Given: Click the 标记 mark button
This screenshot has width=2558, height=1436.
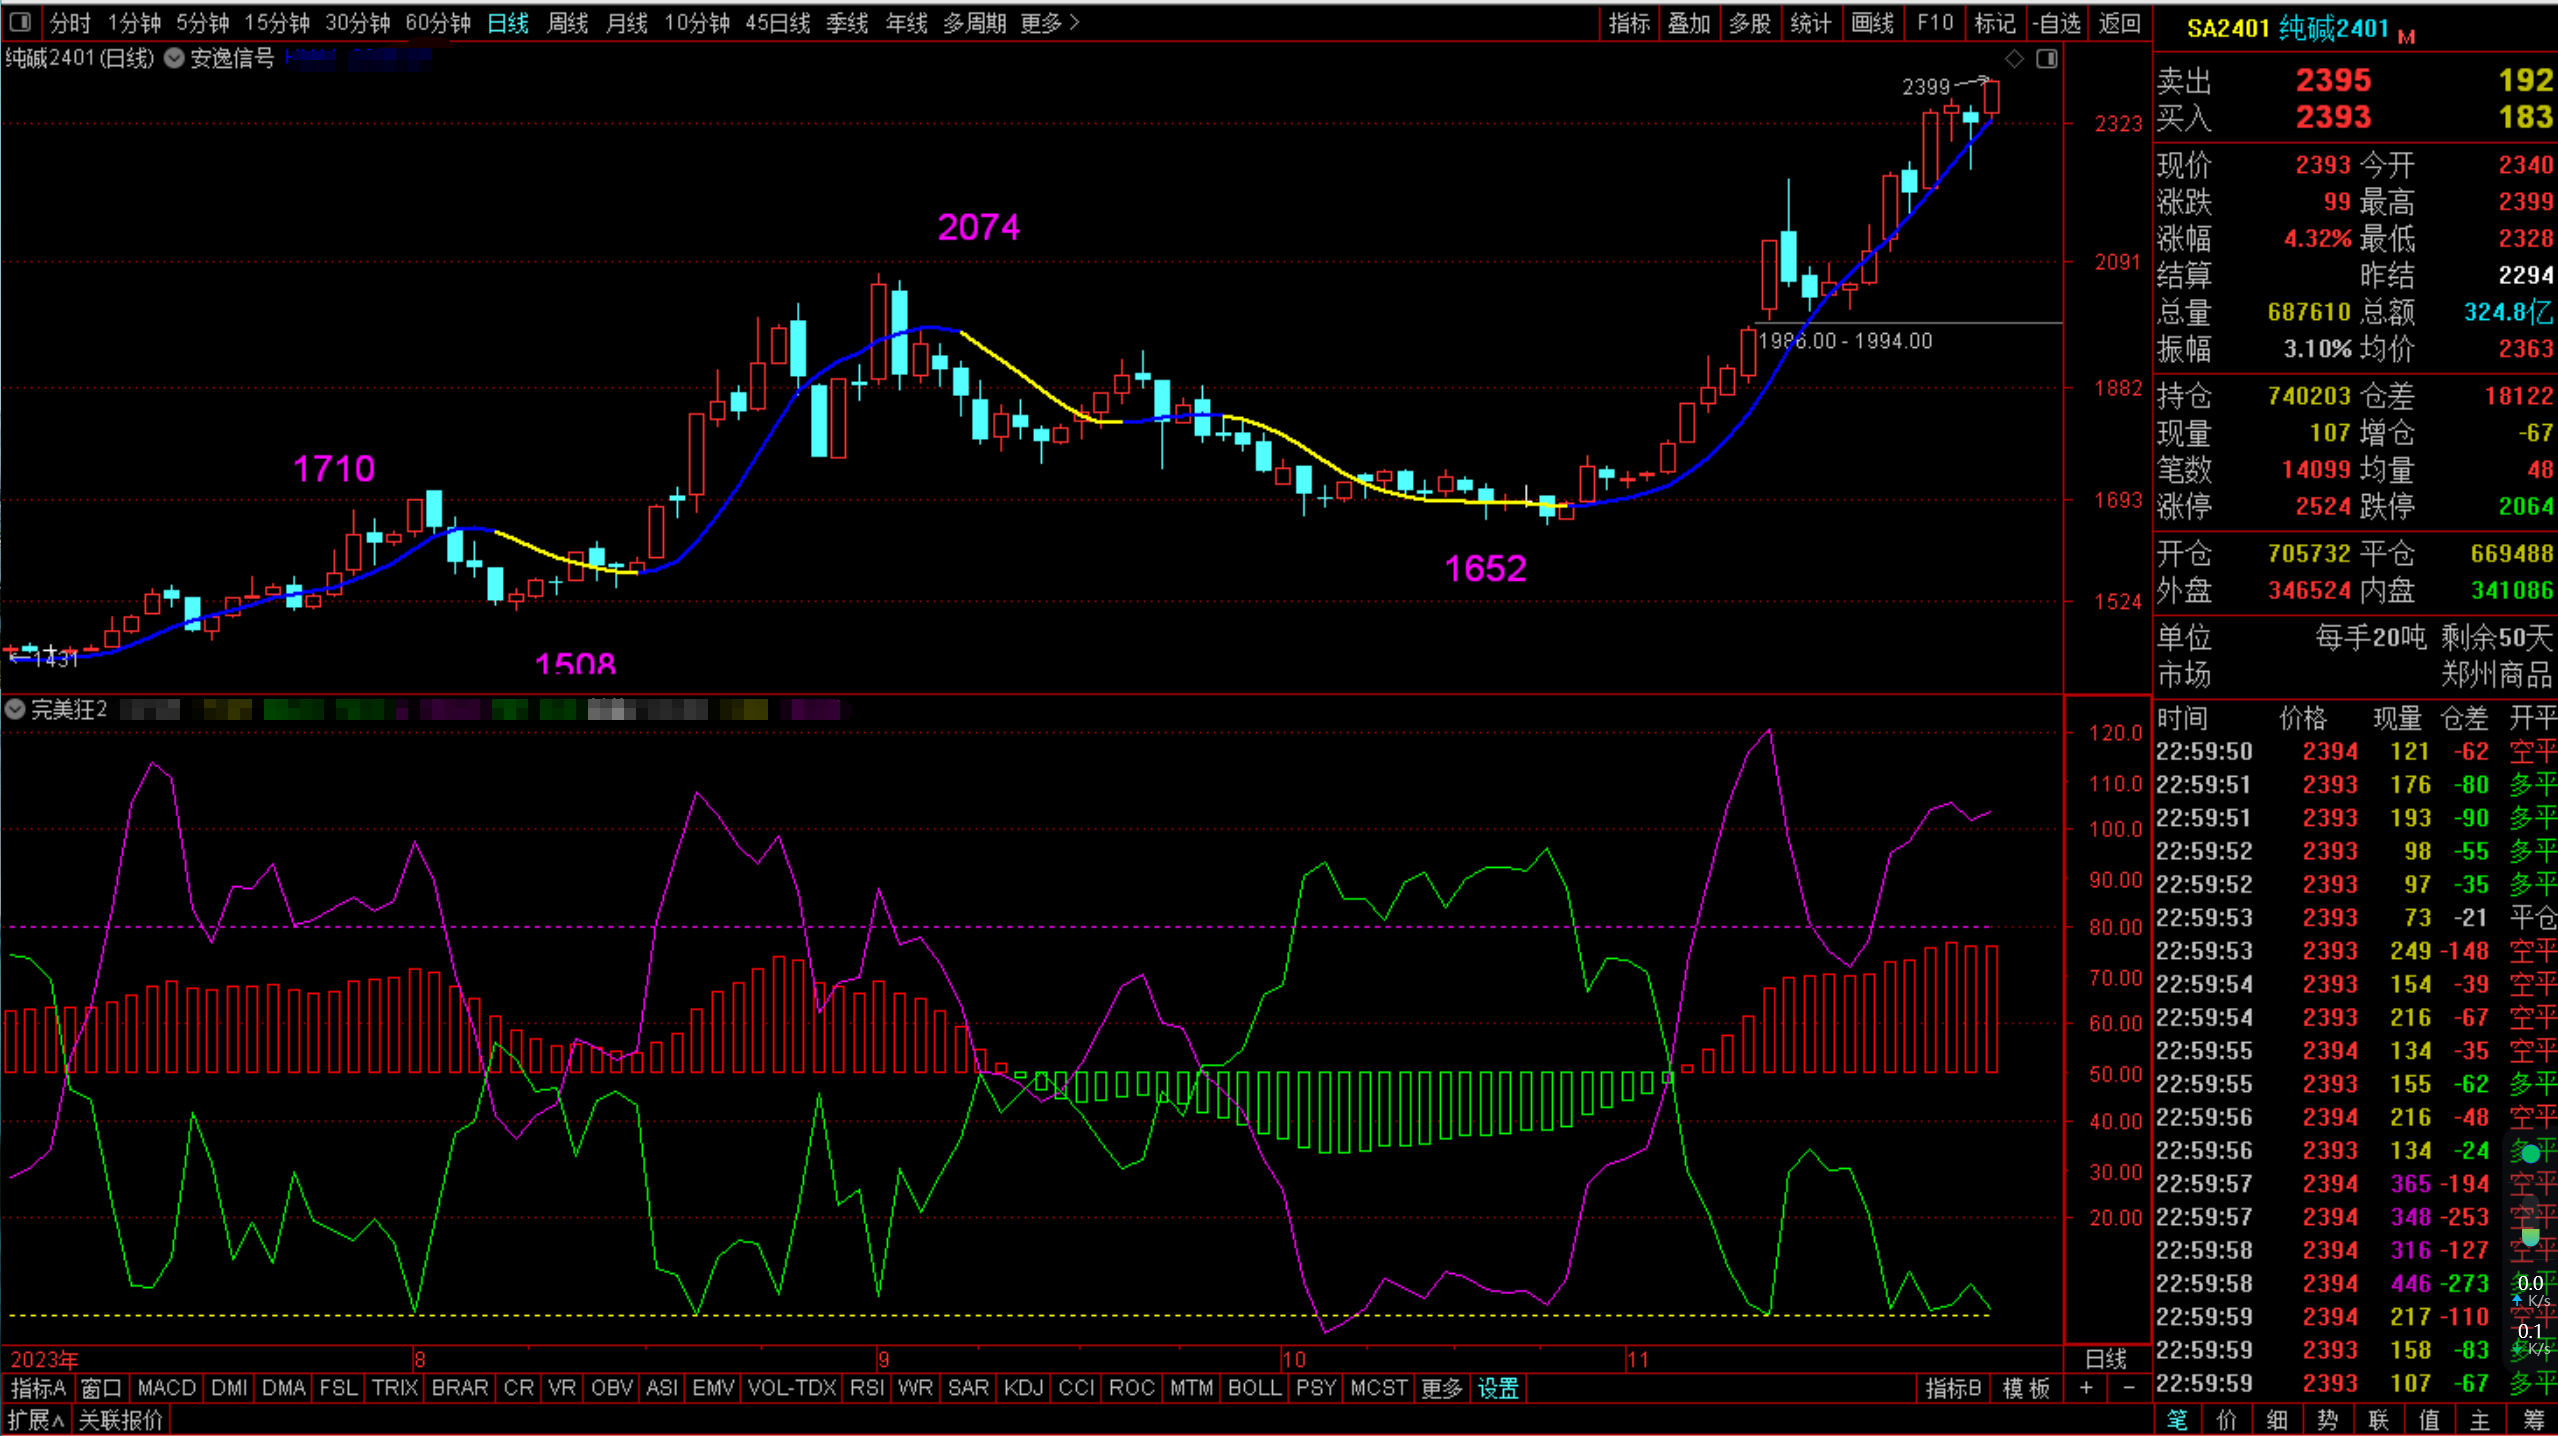Looking at the screenshot, I should pos(1995,22).
